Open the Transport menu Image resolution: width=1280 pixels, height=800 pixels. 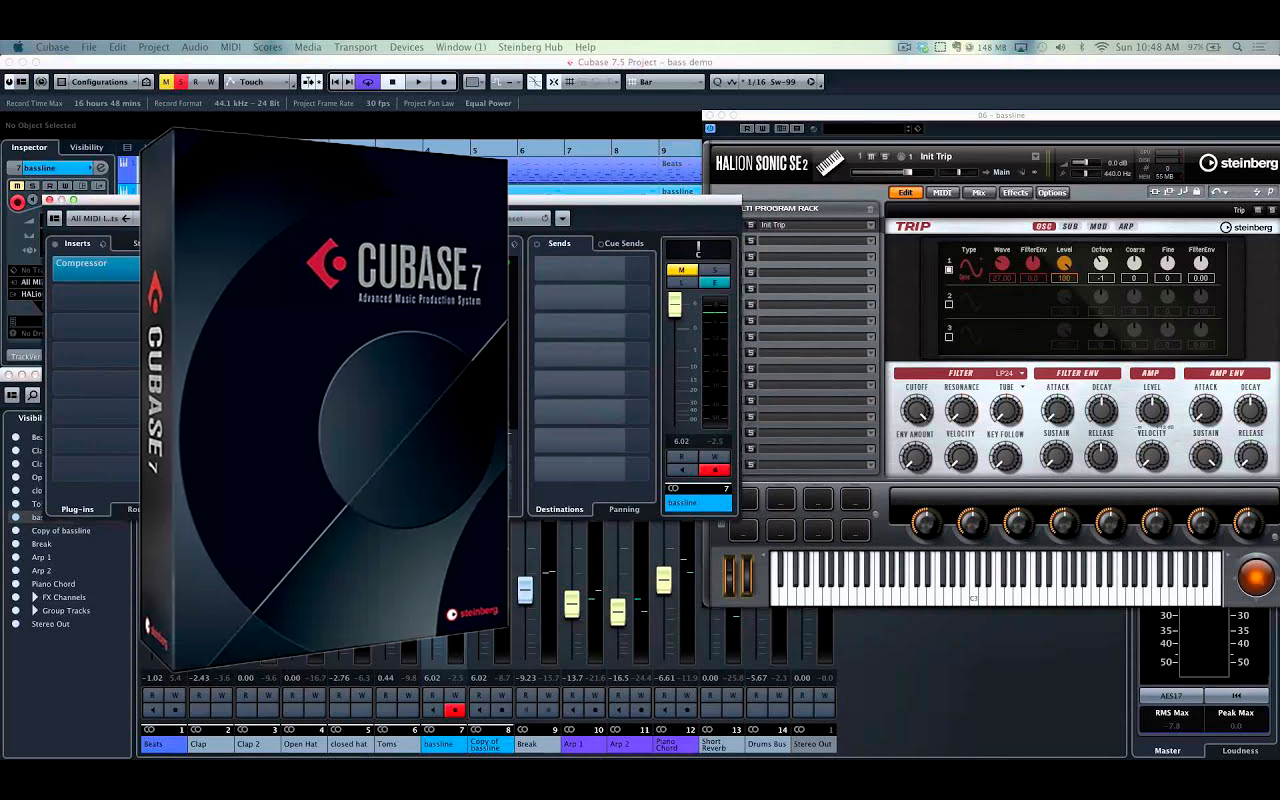pos(356,47)
